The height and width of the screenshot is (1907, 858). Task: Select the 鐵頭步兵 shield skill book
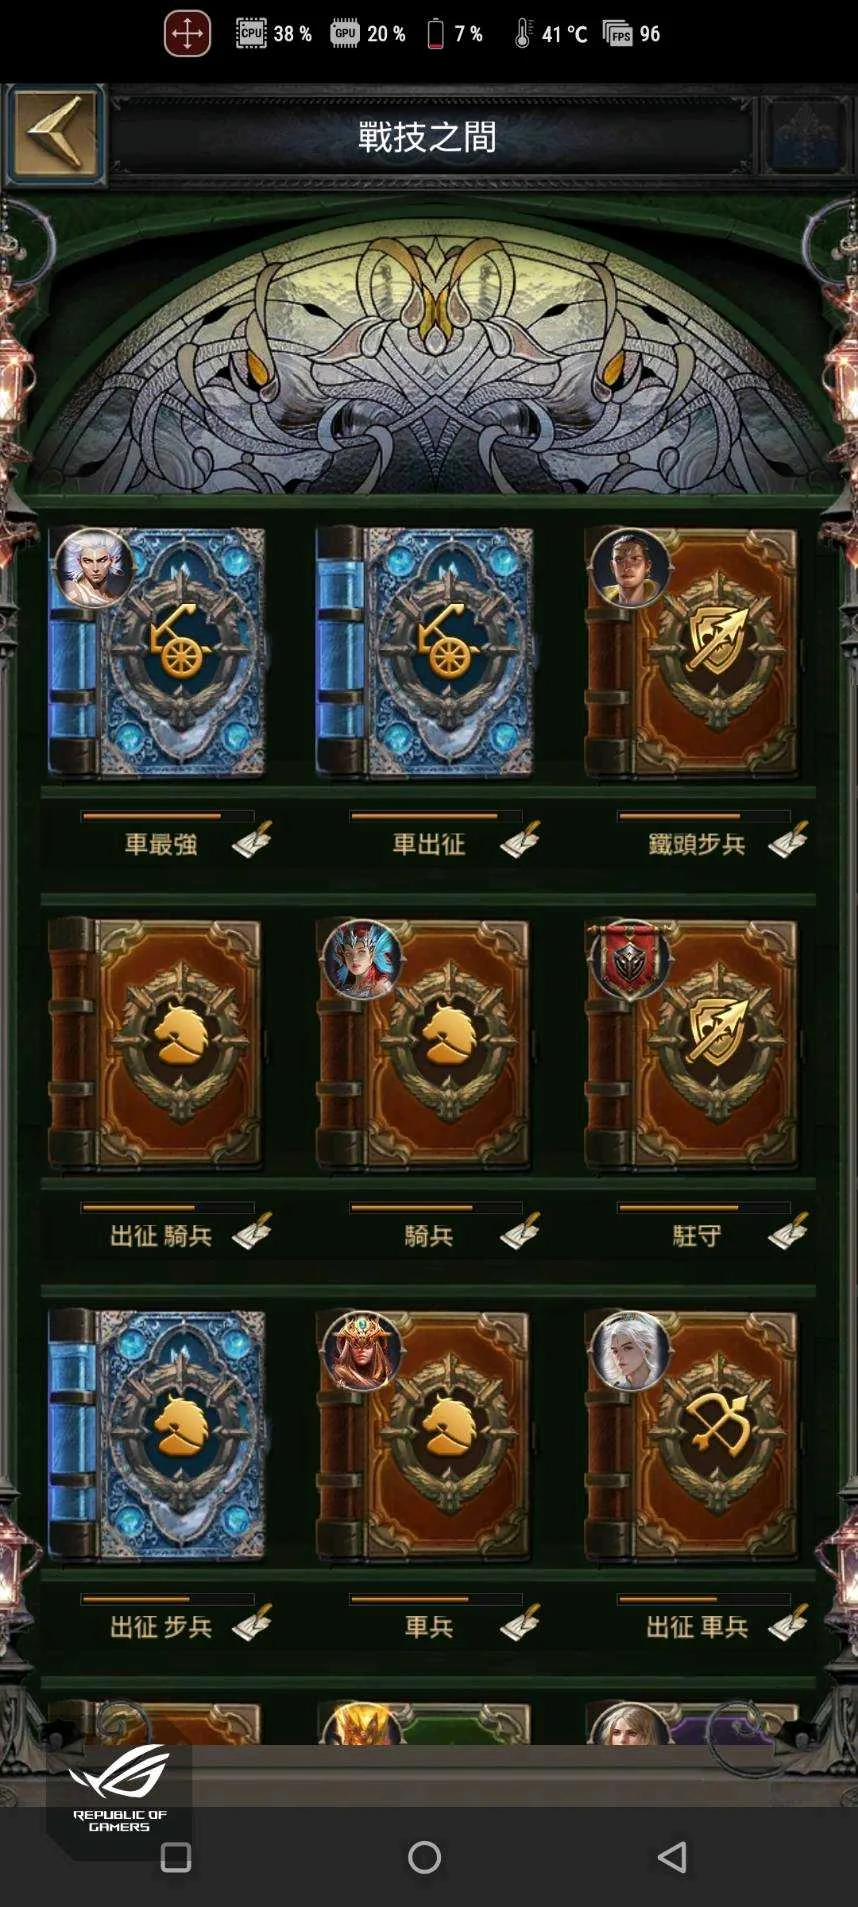[693, 652]
